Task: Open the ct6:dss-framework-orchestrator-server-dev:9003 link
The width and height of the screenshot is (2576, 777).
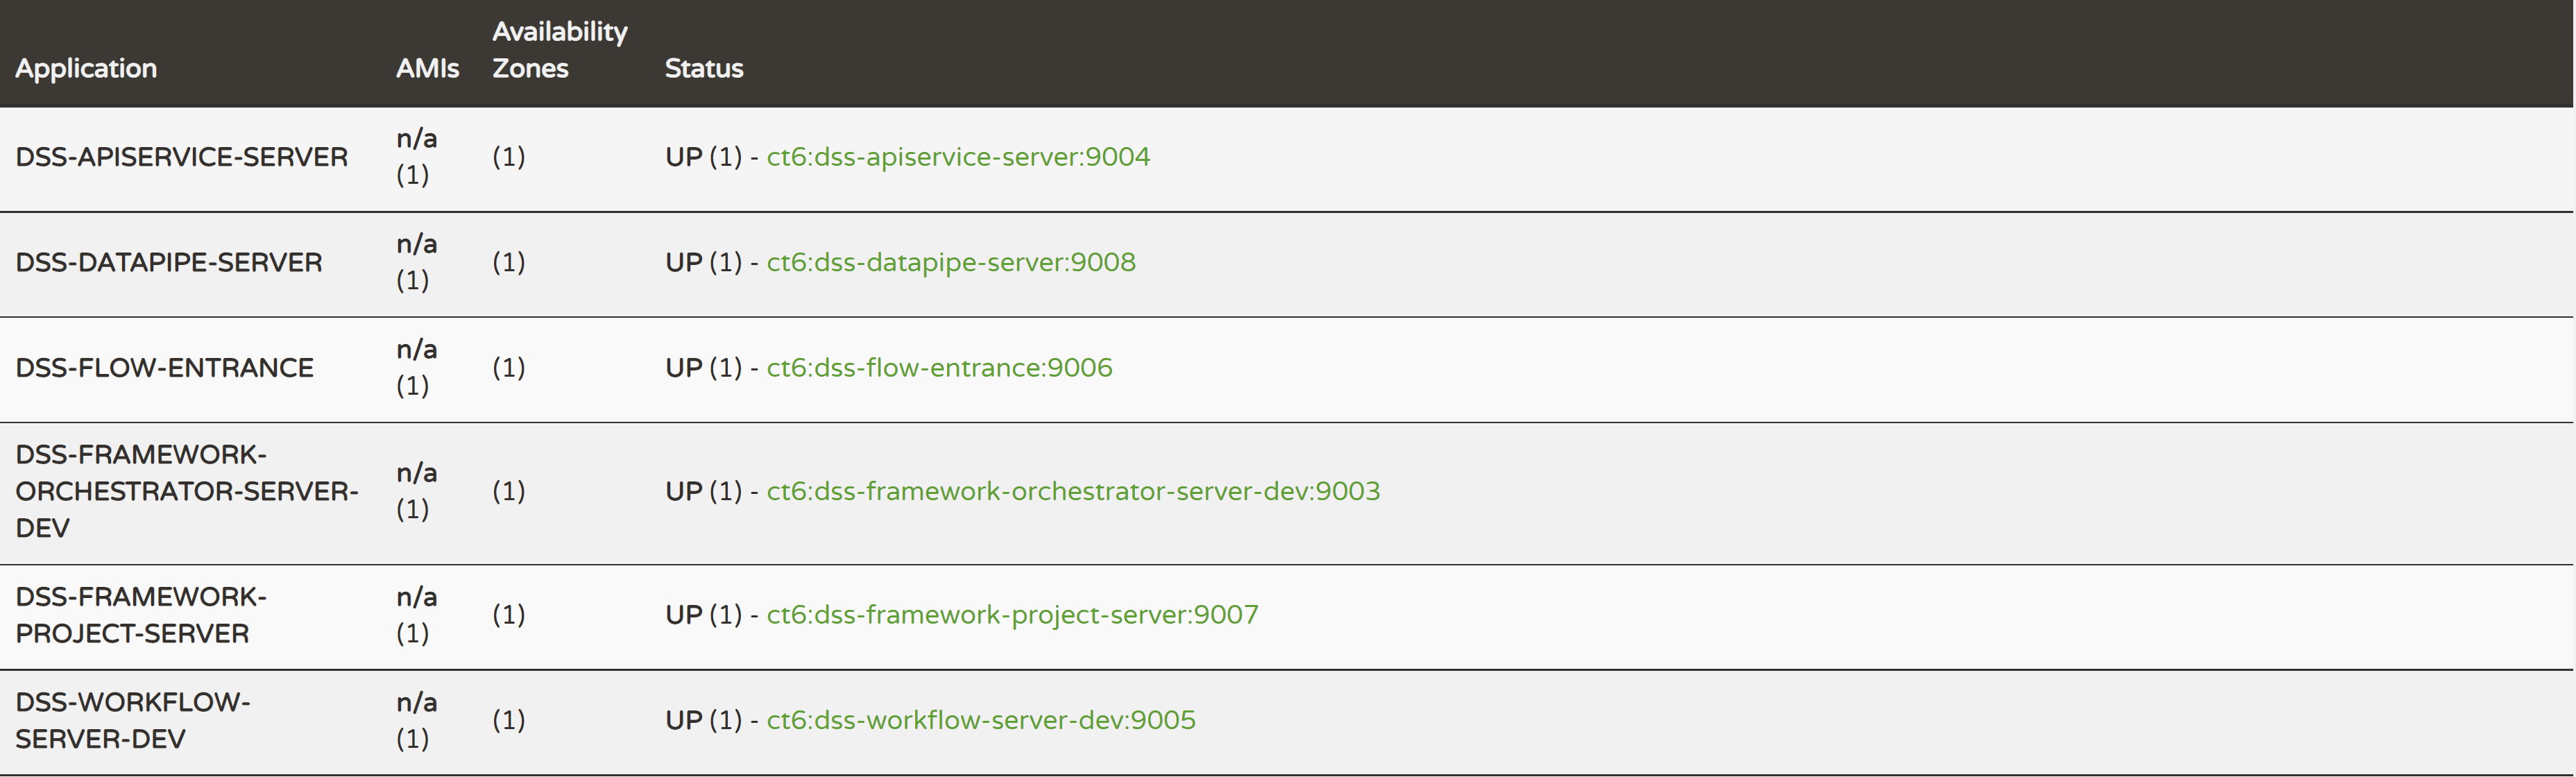Action: coord(1073,491)
